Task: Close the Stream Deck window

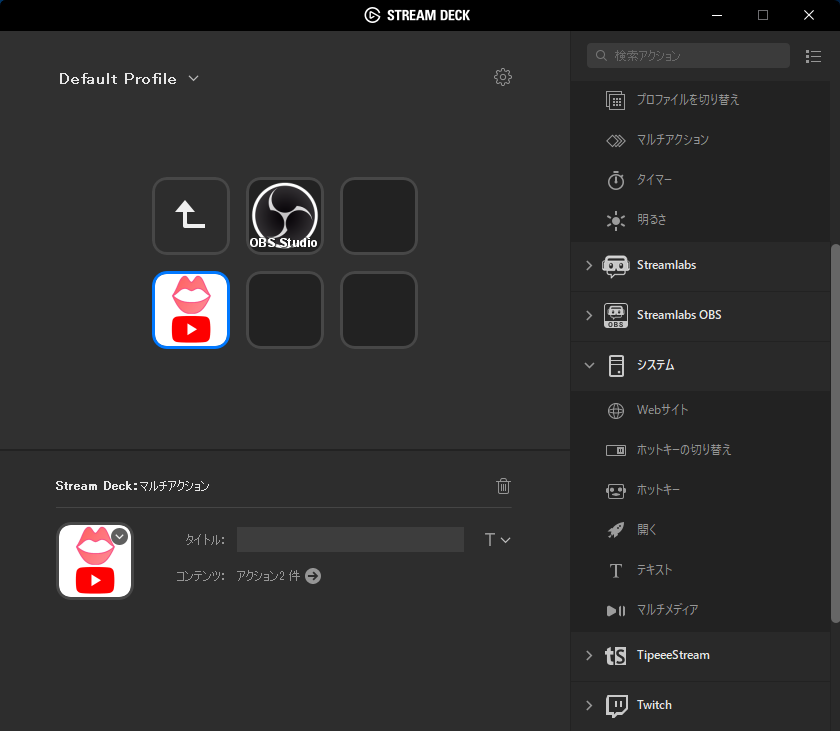Action: pyautogui.click(x=809, y=15)
